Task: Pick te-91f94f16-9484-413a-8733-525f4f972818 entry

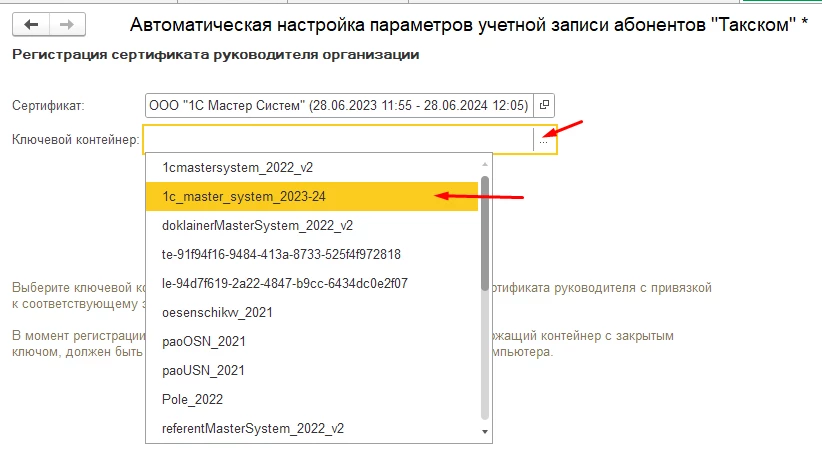Action: 312,254
